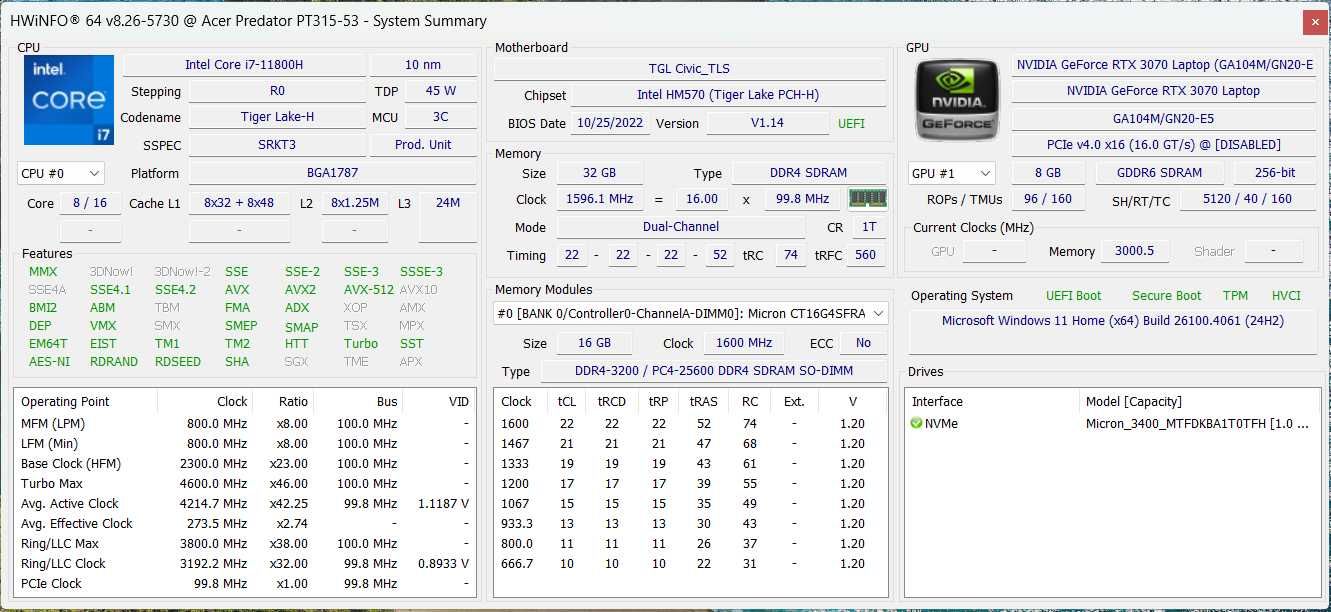Viewport: 1331px width, 612px height.
Task: Click the BIOS version V1.14 field
Action: 767,123
